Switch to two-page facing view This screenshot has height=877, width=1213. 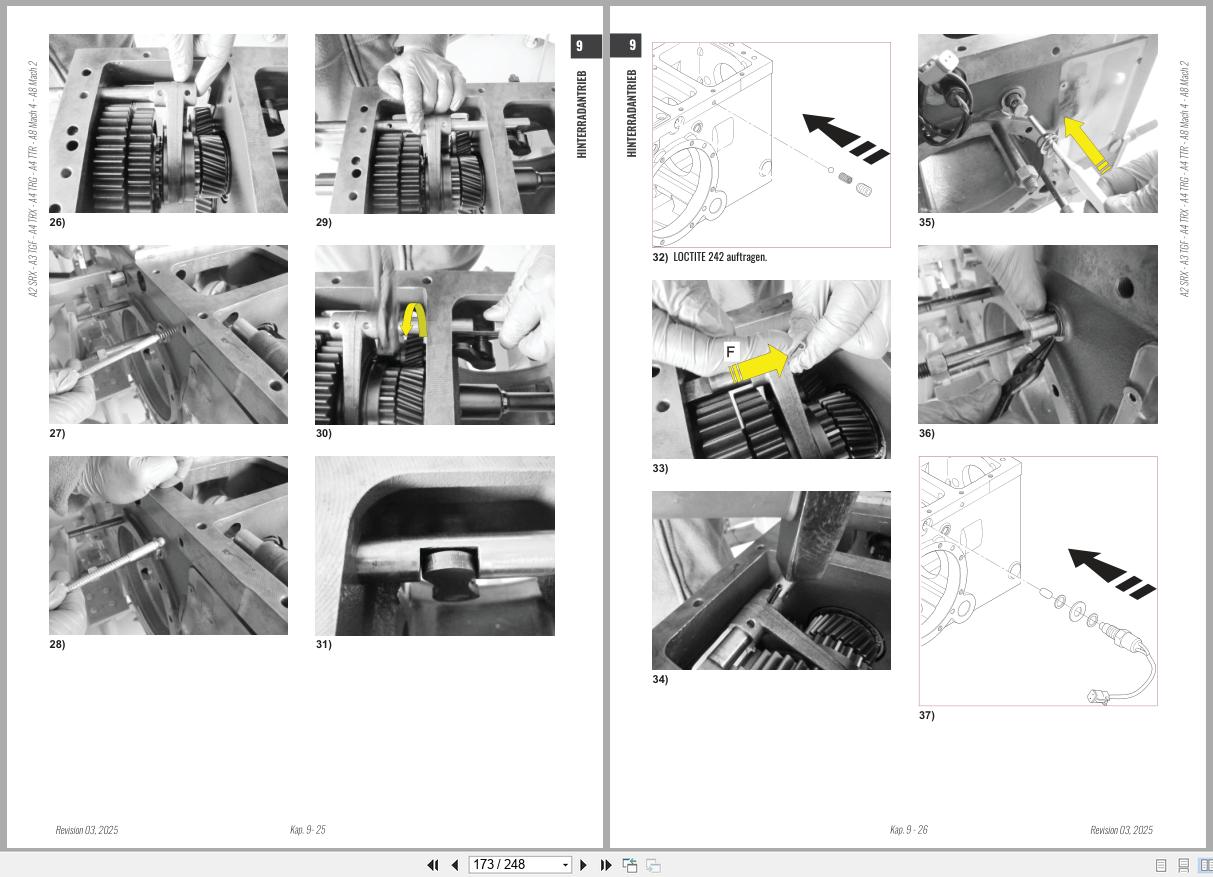[1205, 865]
